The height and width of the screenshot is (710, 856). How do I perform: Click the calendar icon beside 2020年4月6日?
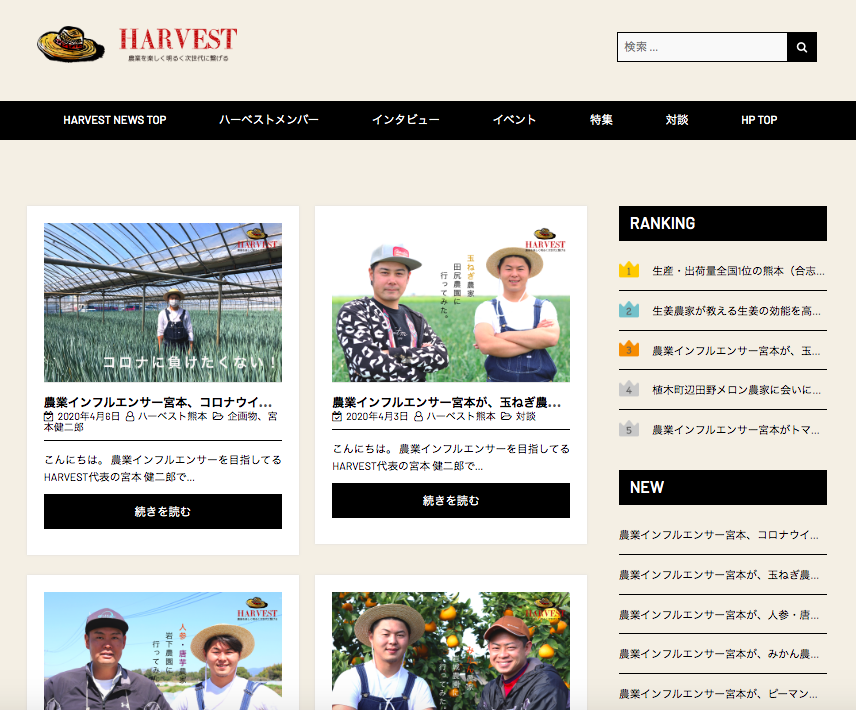click(x=49, y=416)
